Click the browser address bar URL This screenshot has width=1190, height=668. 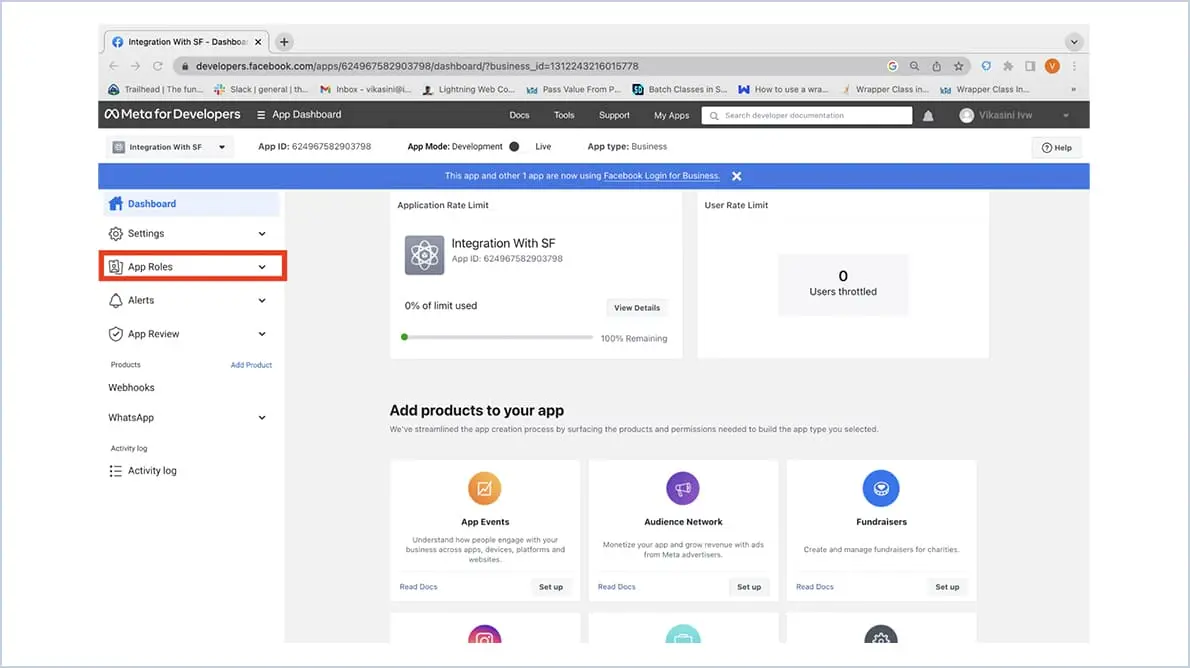click(x=417, y=66)
